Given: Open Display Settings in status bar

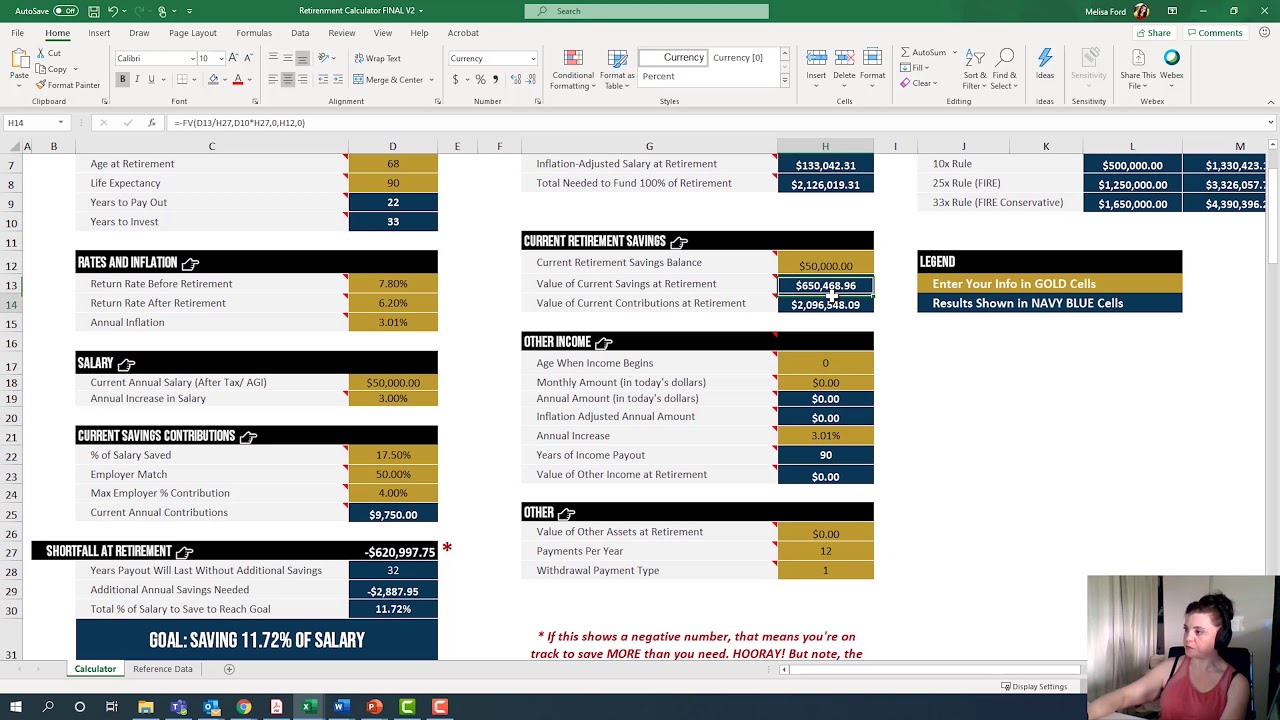Looking at the screenshot, I should [1034, 687].
